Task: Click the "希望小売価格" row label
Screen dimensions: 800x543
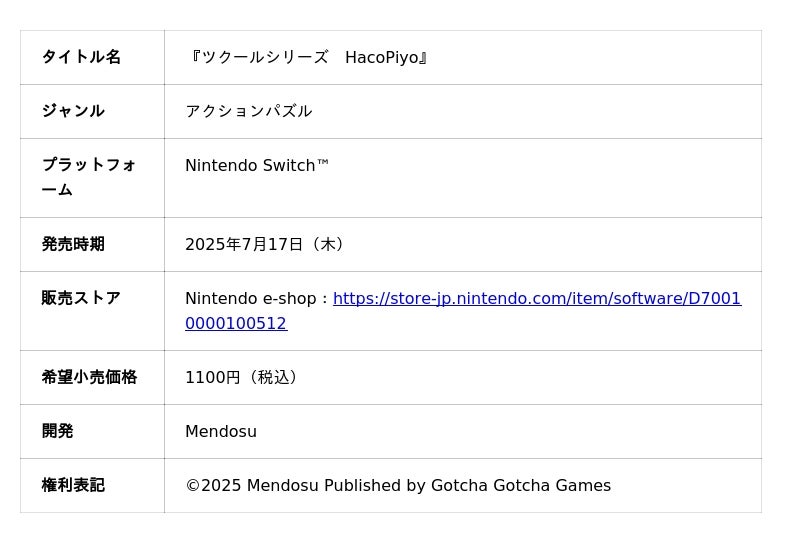Action: 89,377
